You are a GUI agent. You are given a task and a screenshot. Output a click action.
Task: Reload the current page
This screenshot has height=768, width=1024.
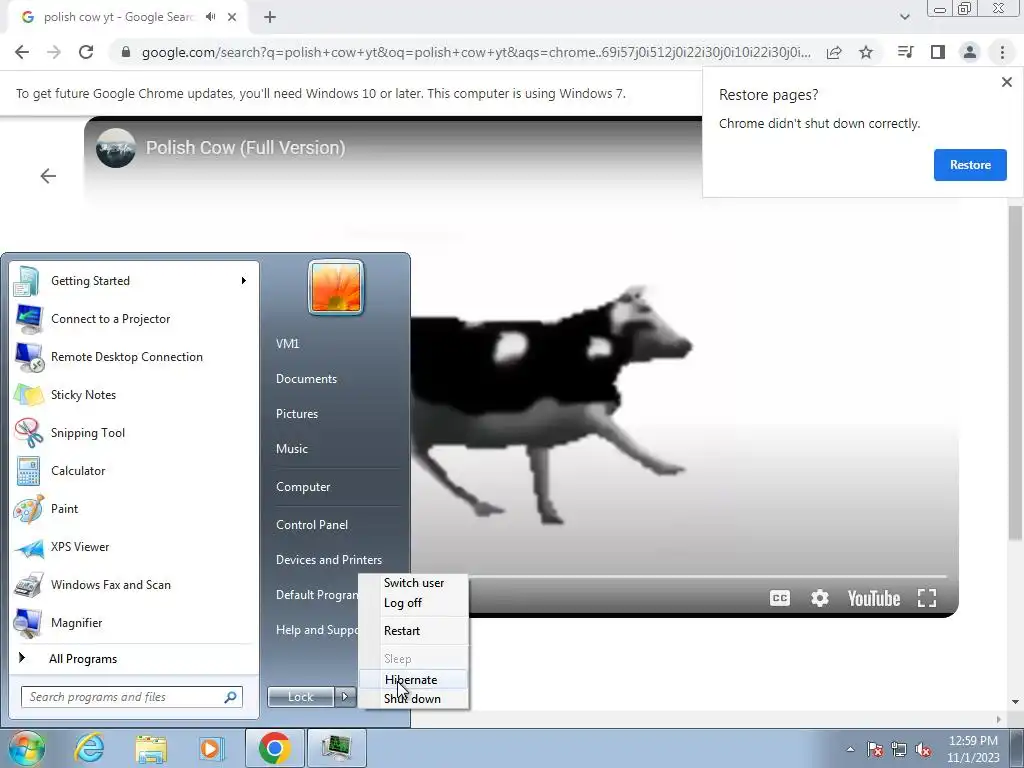(86, 52)
